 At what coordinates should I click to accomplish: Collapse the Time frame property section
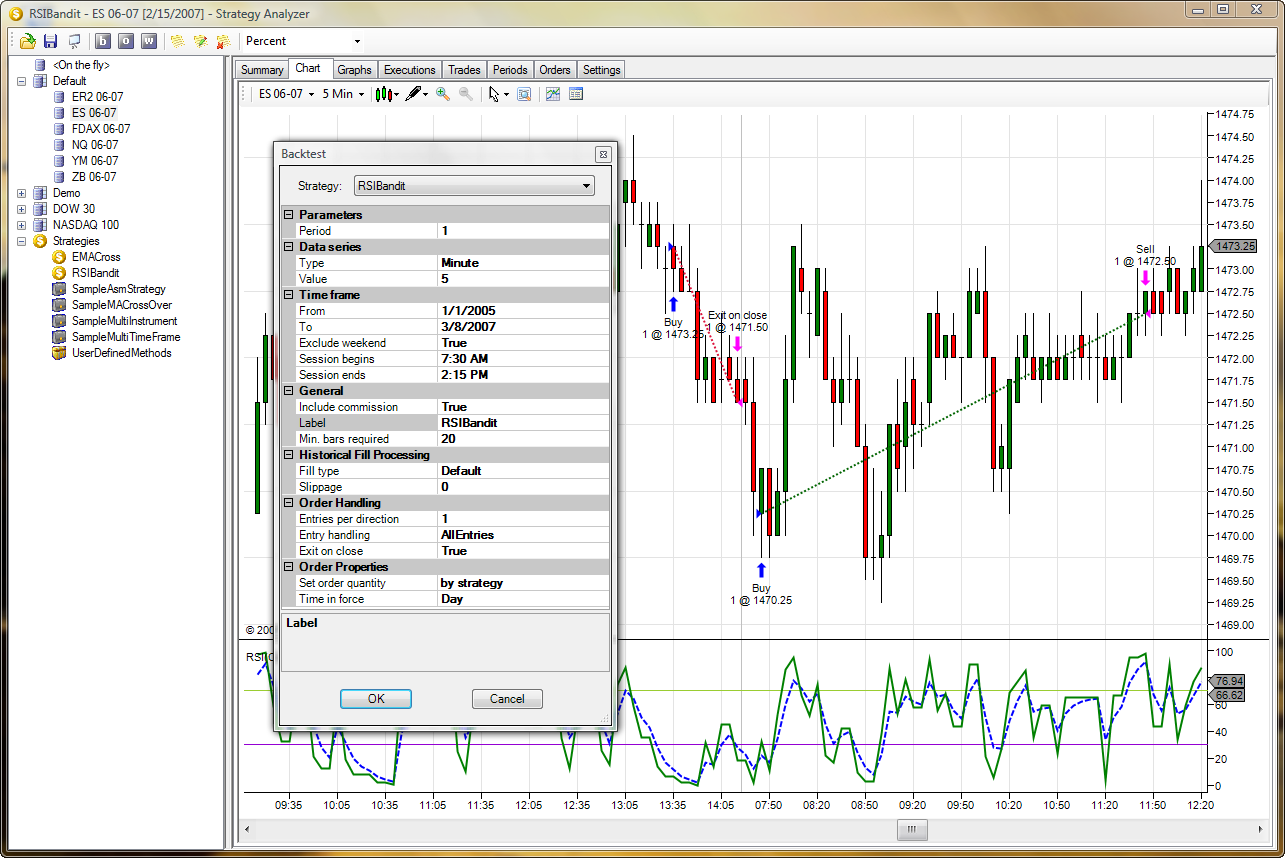(x=289, y=295)
